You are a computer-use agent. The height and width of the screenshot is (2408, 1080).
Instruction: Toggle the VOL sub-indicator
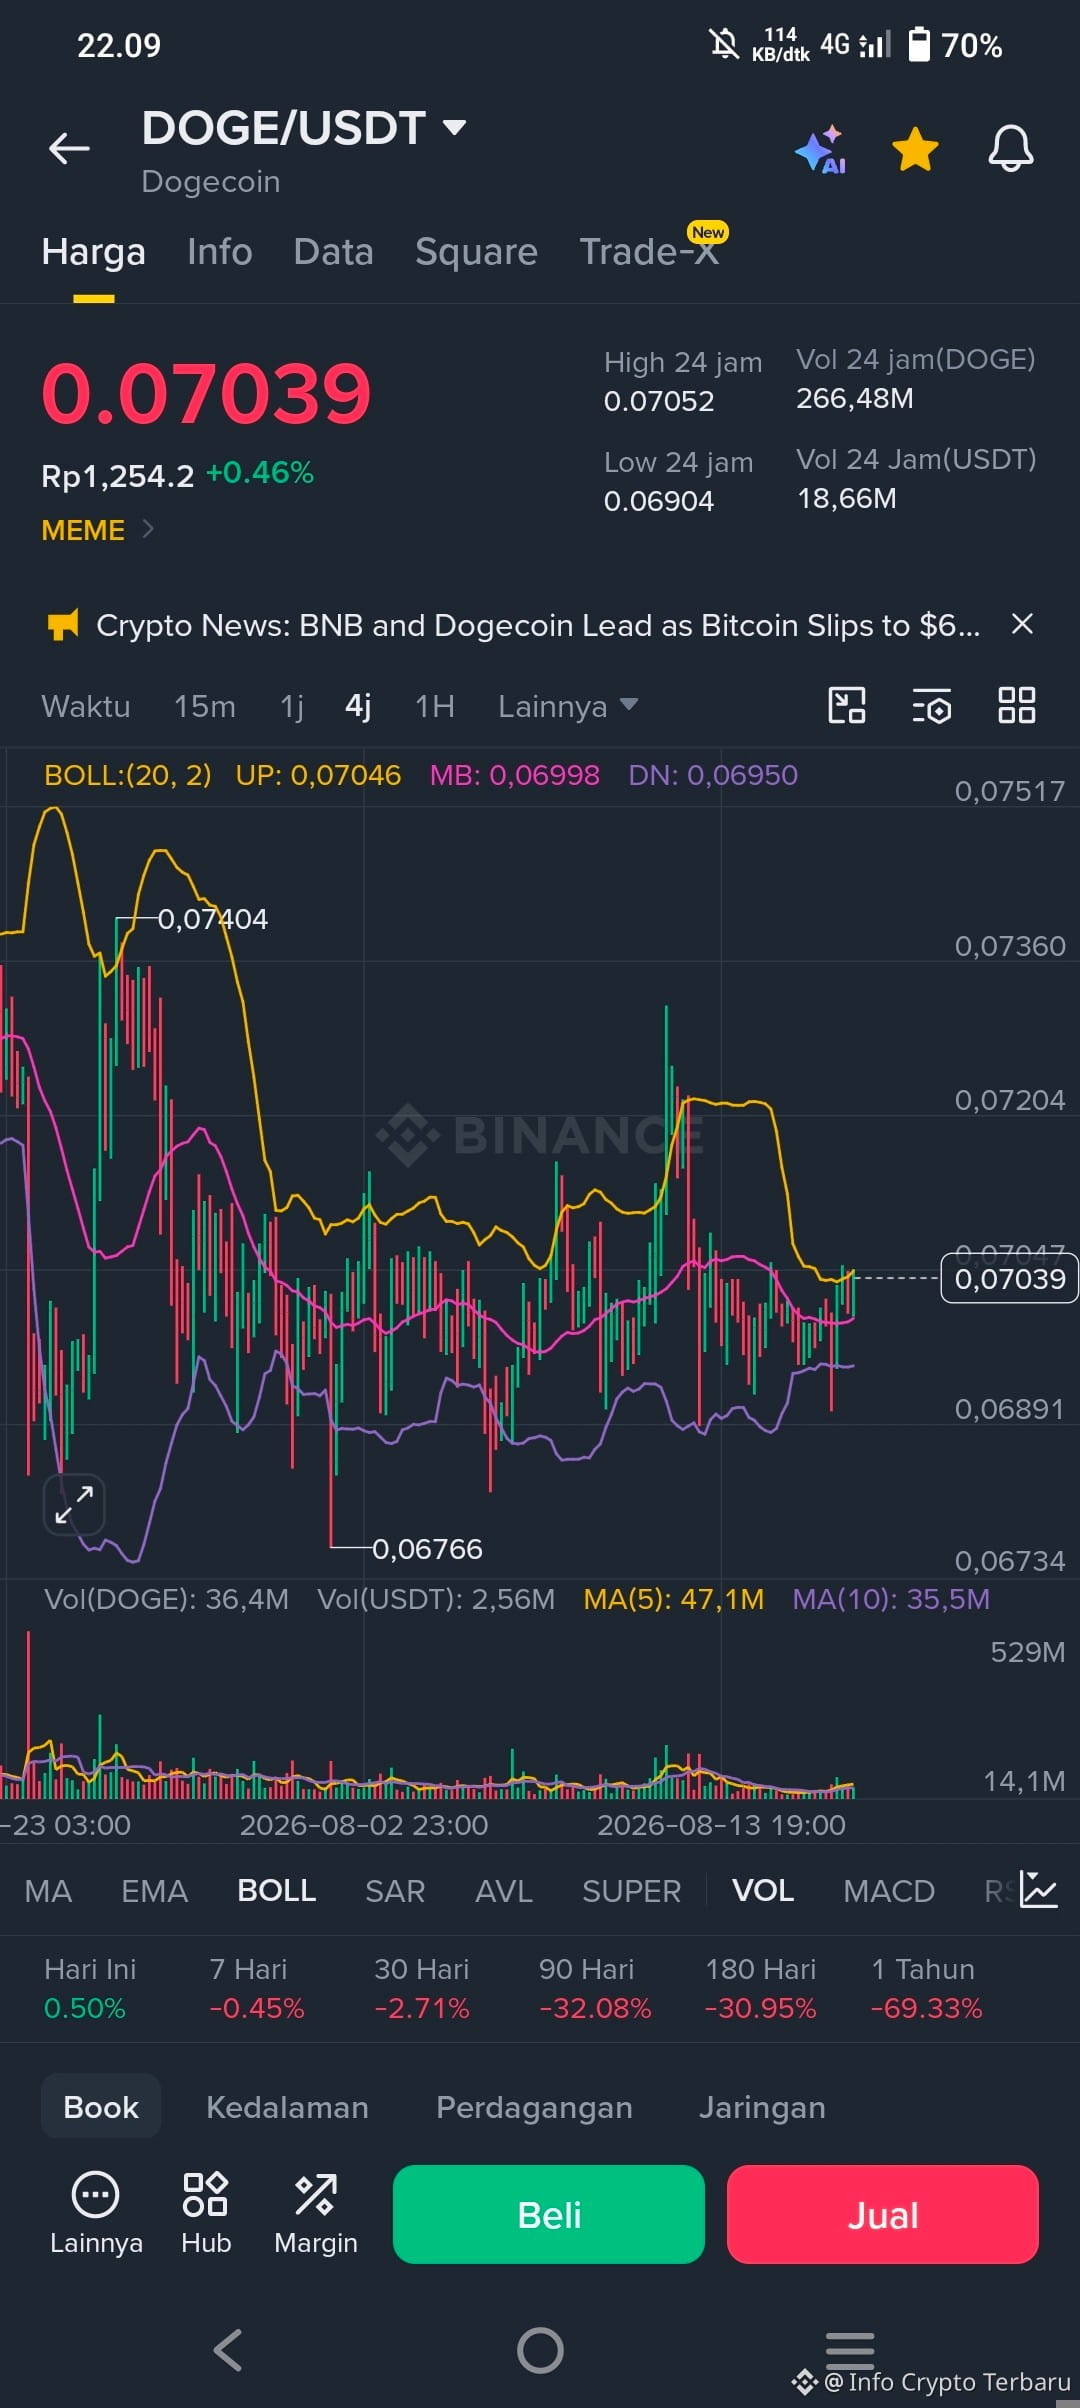pyautogui.click(x=763, y=1891)
